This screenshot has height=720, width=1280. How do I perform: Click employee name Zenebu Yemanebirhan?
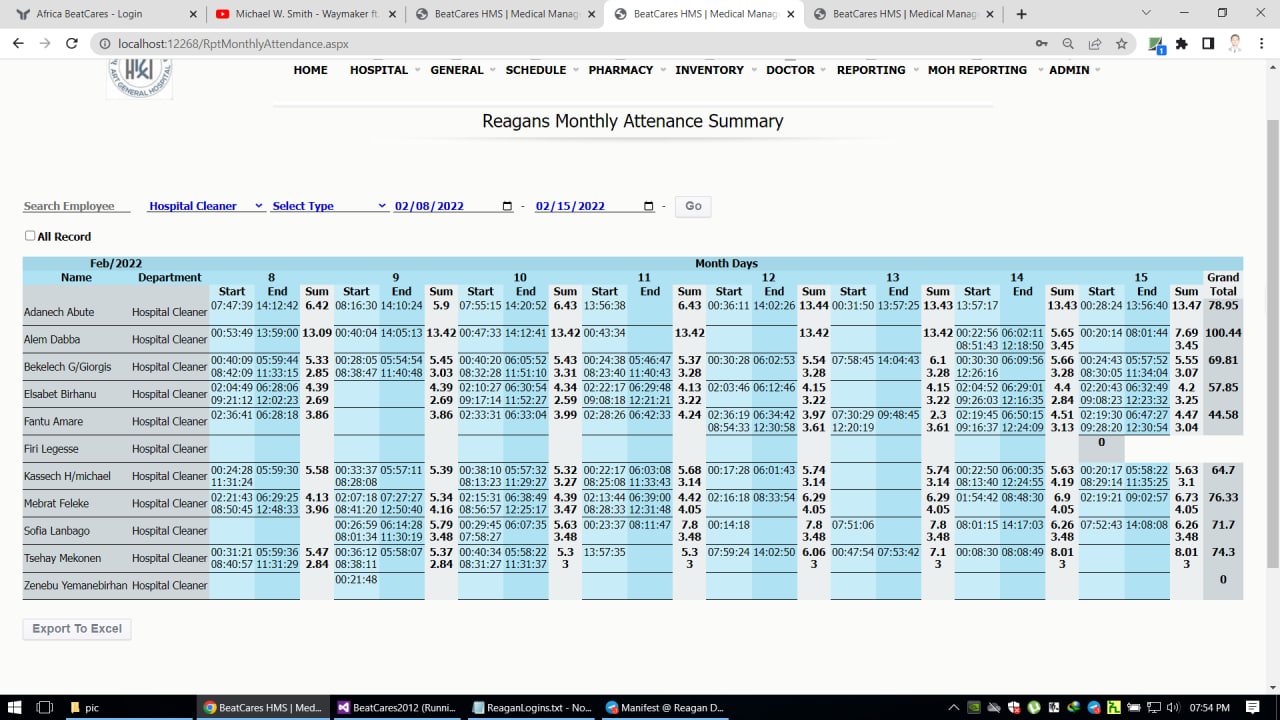coord(76,585)
